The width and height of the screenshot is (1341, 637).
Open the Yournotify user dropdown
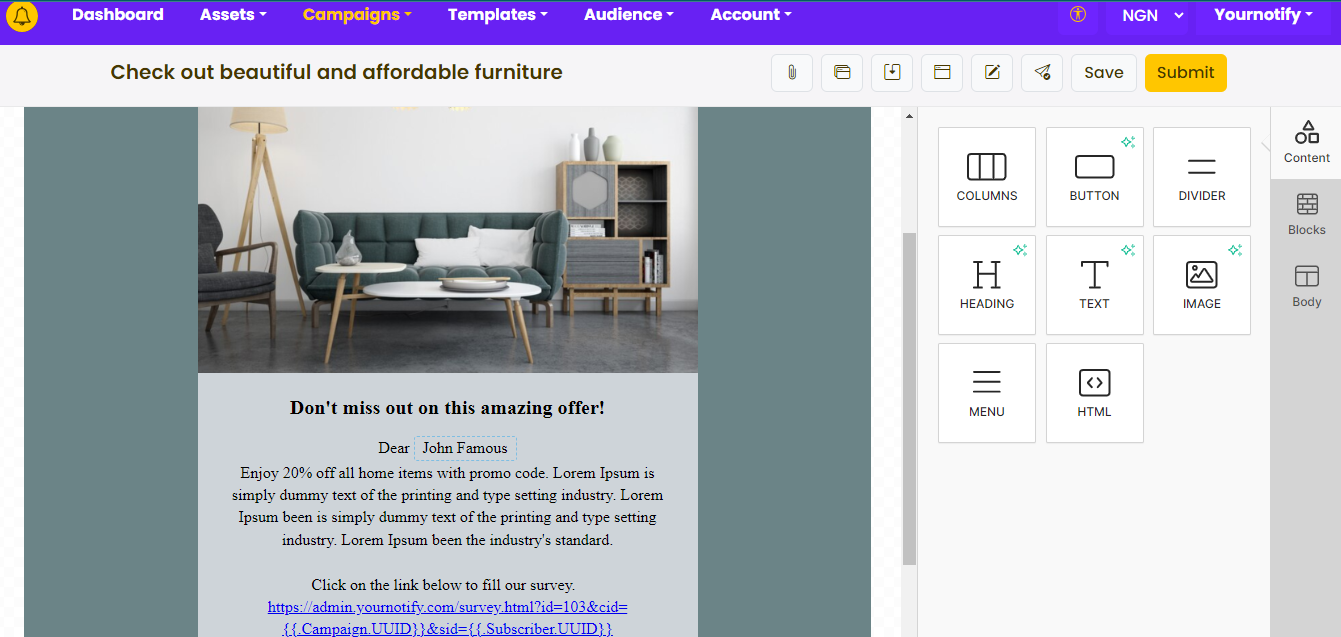1263,15
